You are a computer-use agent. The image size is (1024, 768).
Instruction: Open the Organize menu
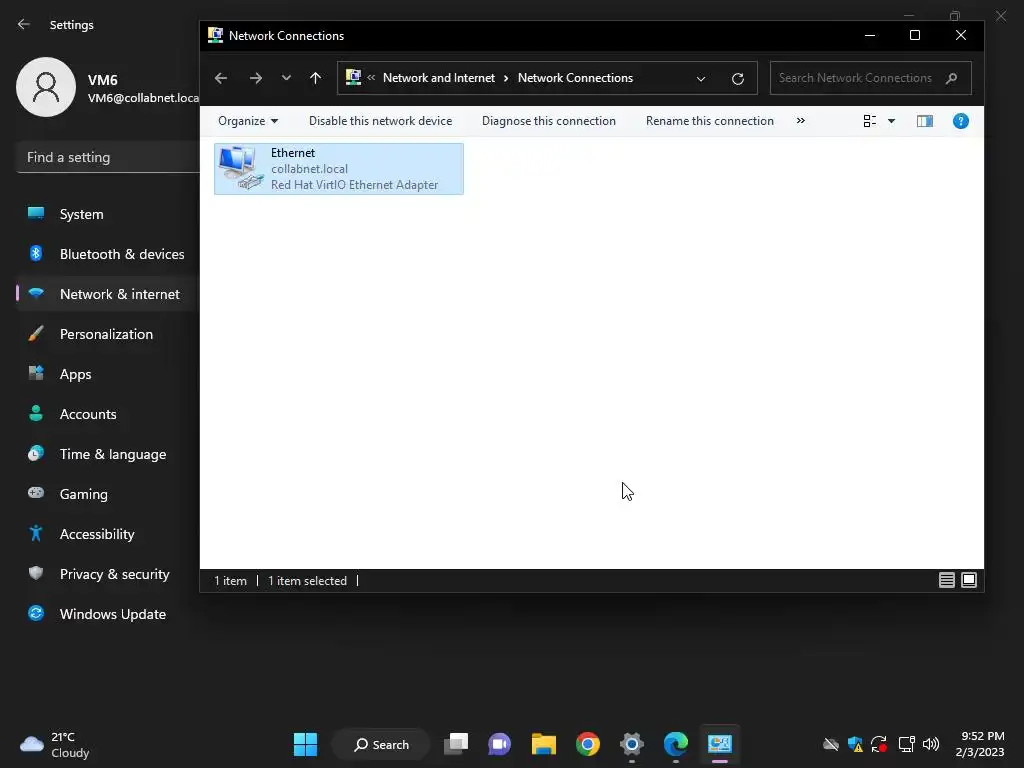tap(248, 121)
